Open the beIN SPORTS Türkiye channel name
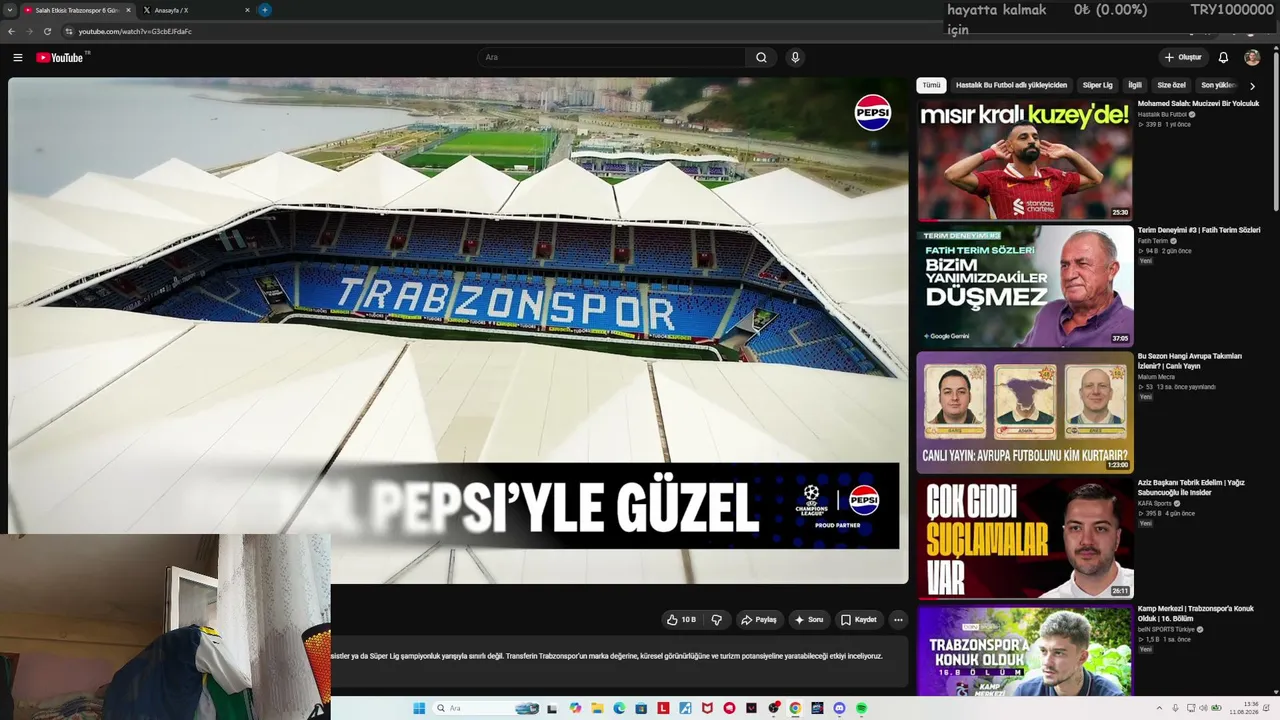1280x720 pixels. 1166,629
